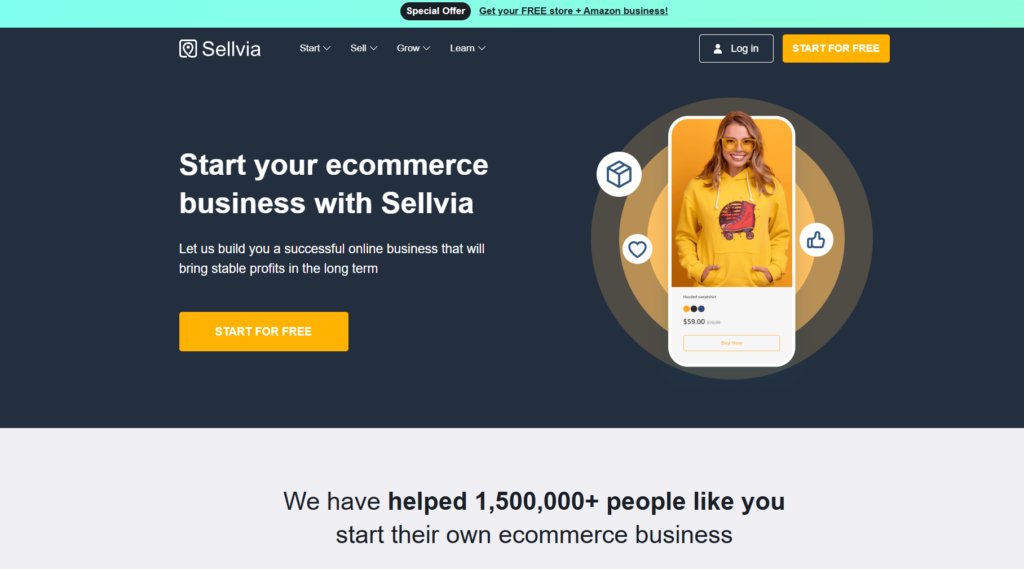Click the yellow hoodie product image
This screenshot has height=569, width=1024.
pos(731,203)
